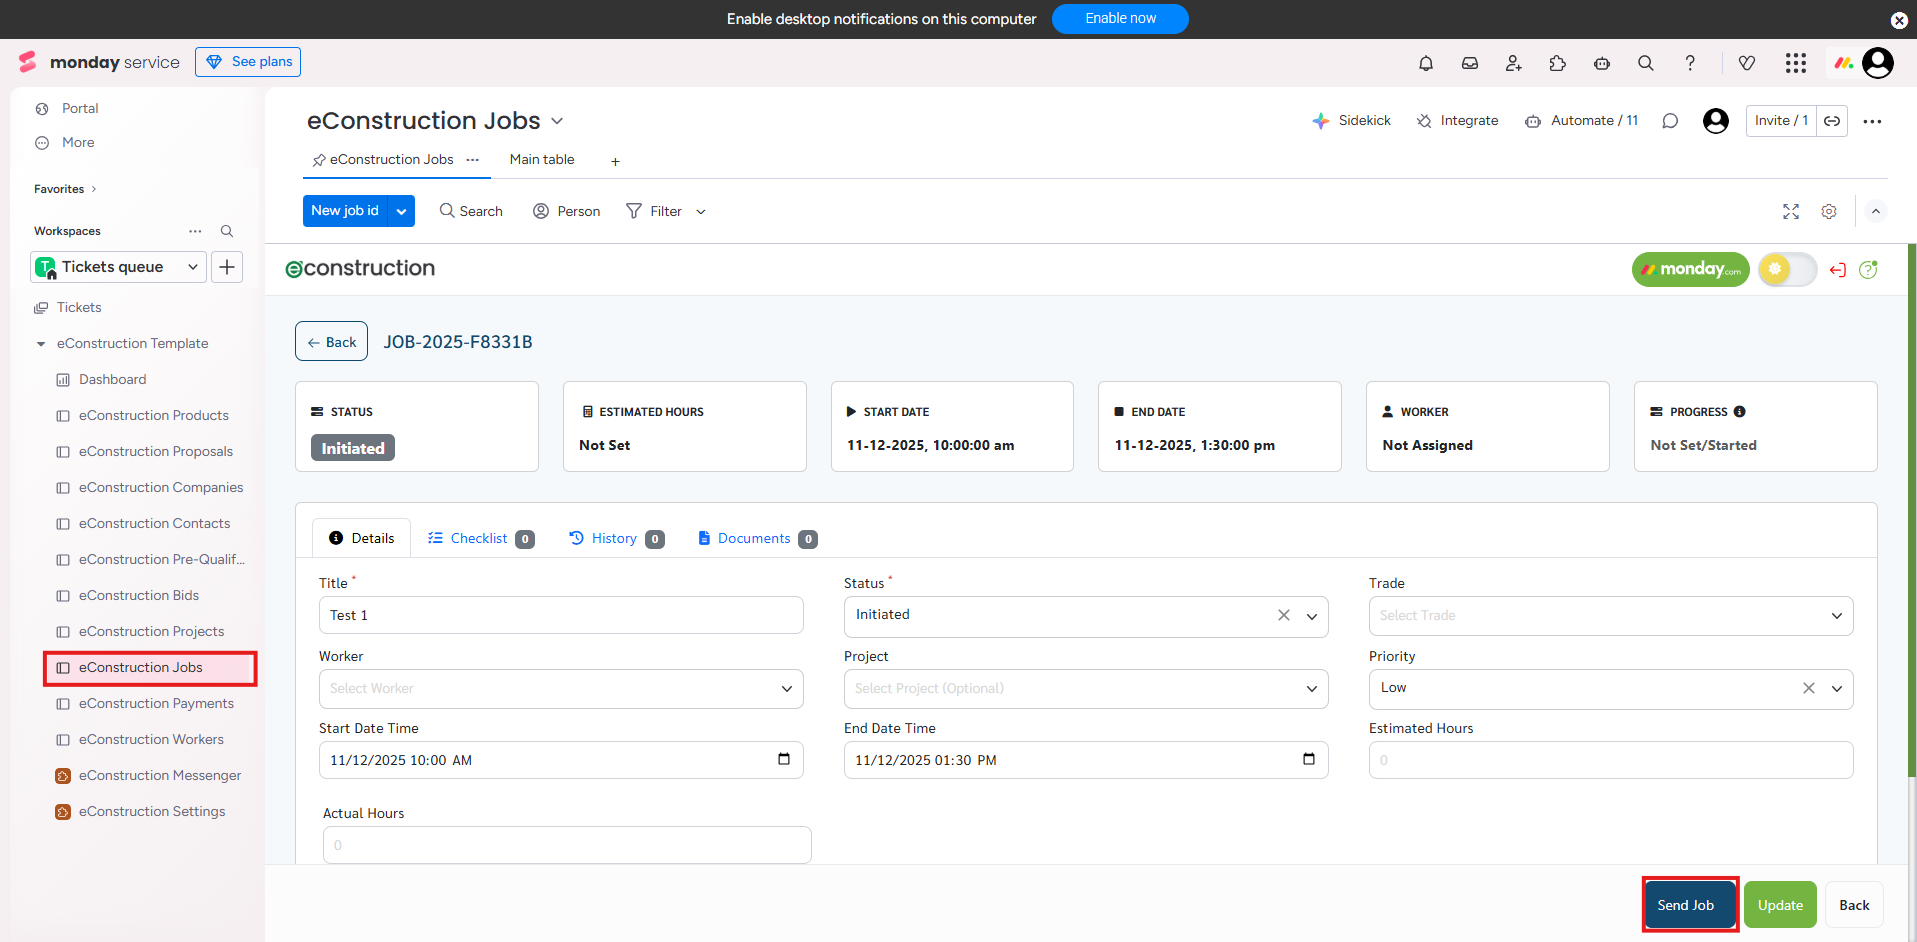The image size is (1917, 942).
Task: Click the green Update button
Action: (1780, 905)
